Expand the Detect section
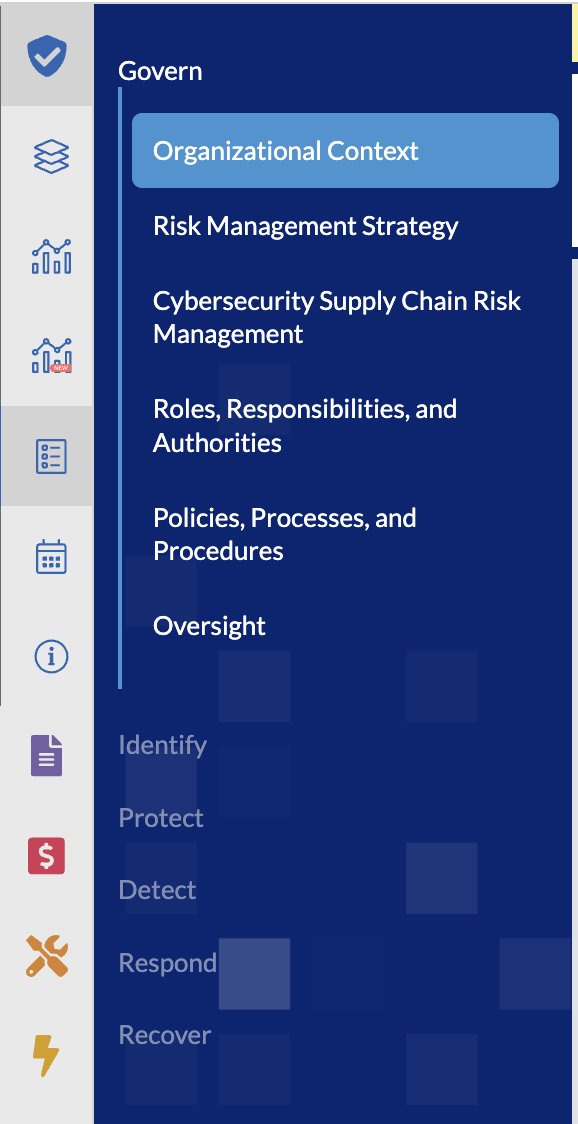This screenshot has height=1124, width=578. click(158, 890)
